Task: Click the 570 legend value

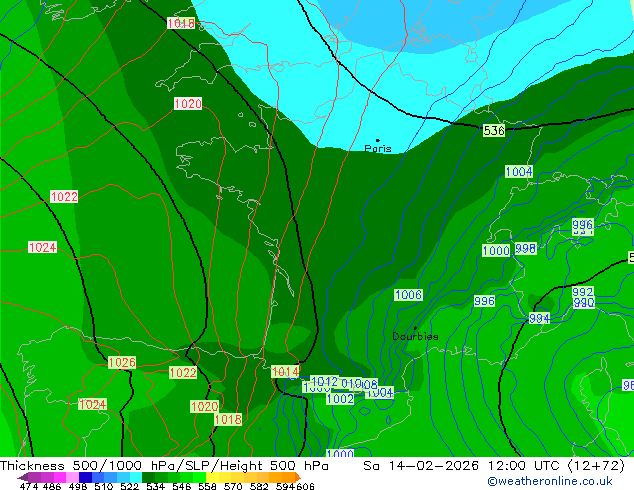Action: coord(233,486)
